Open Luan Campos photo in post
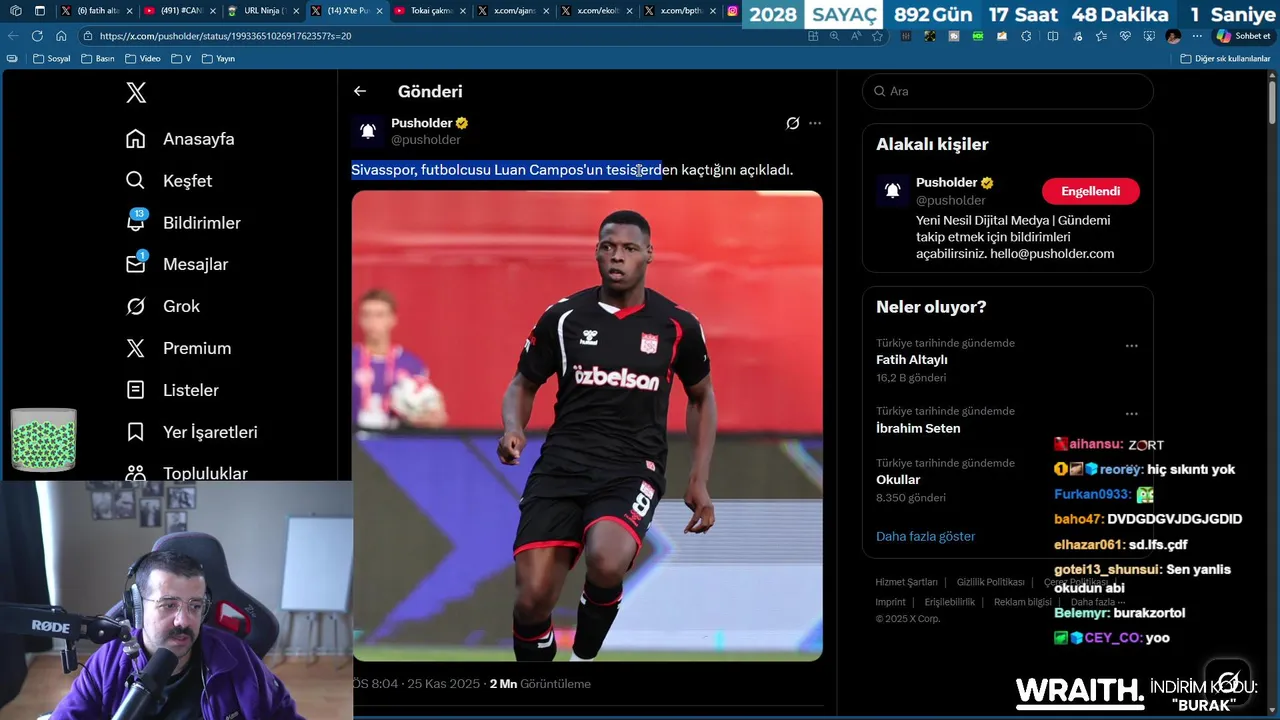This screenshot has height=720, width=1280. pyautogui.click(x=587, y=426)
